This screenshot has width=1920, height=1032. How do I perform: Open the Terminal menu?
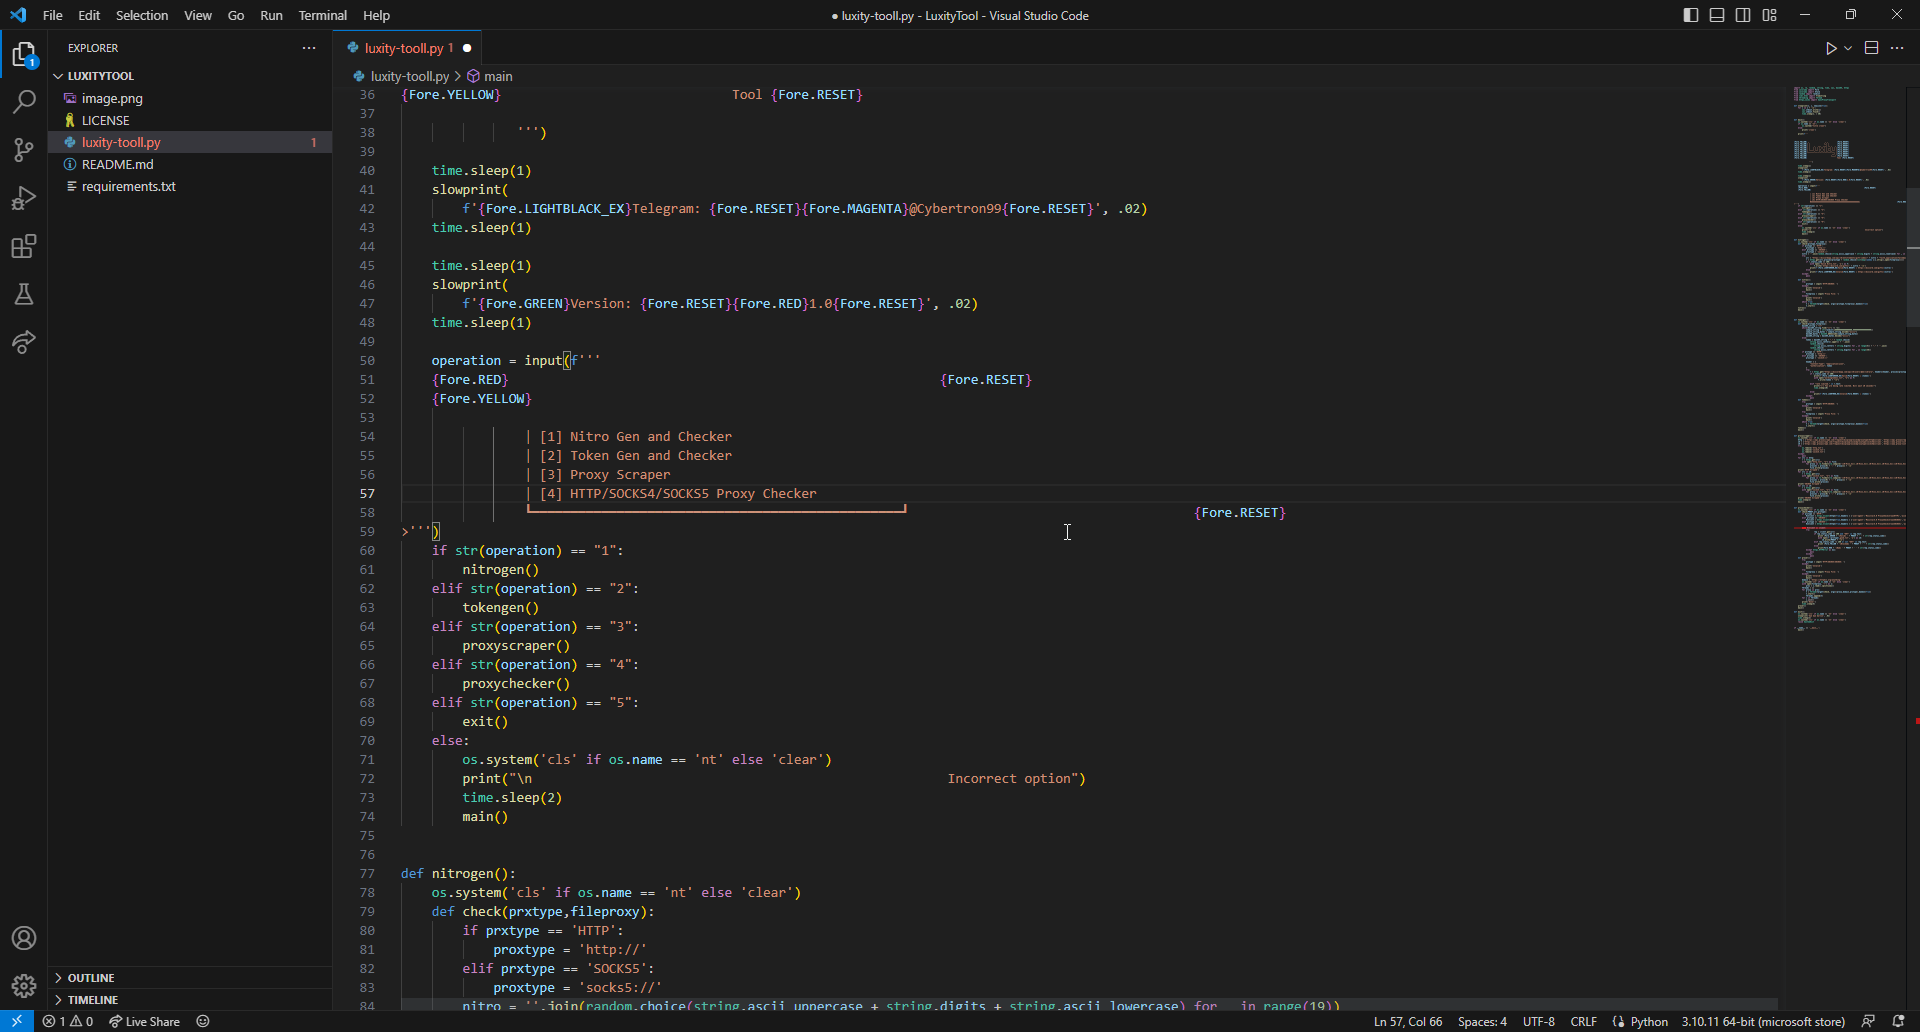(322, 15)
